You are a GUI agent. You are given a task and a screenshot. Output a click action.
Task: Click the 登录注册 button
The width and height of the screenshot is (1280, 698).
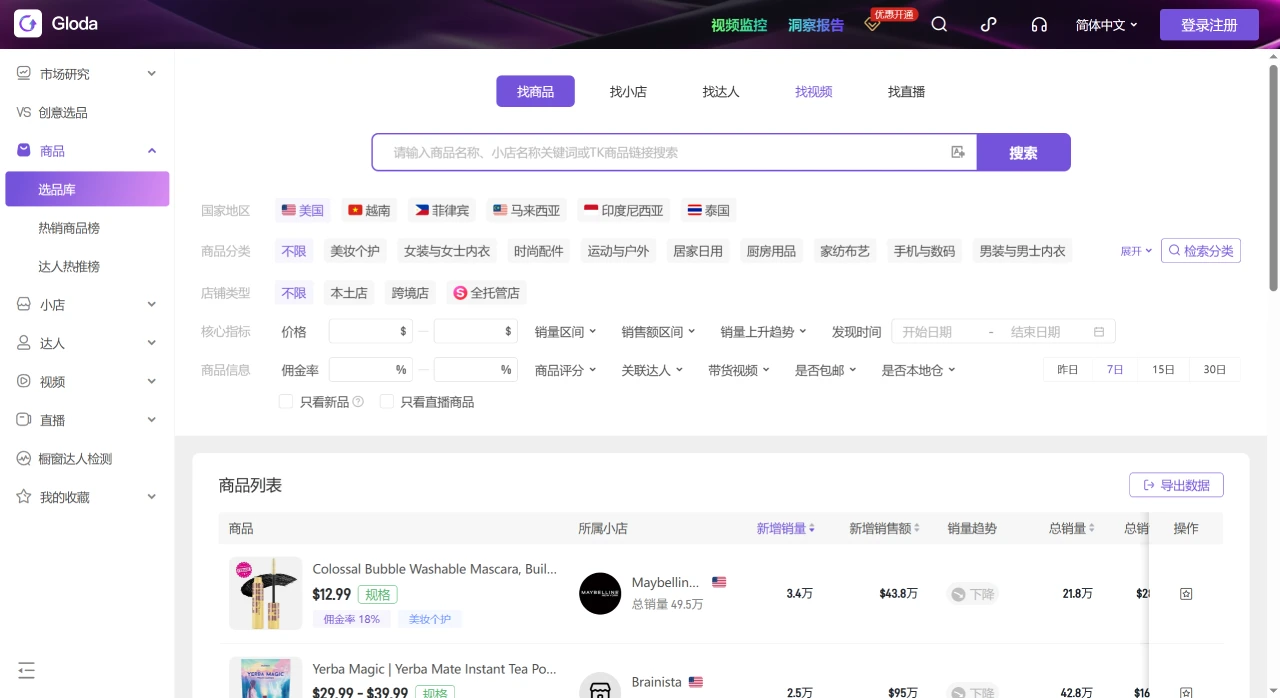click(x=1209, y=24)
